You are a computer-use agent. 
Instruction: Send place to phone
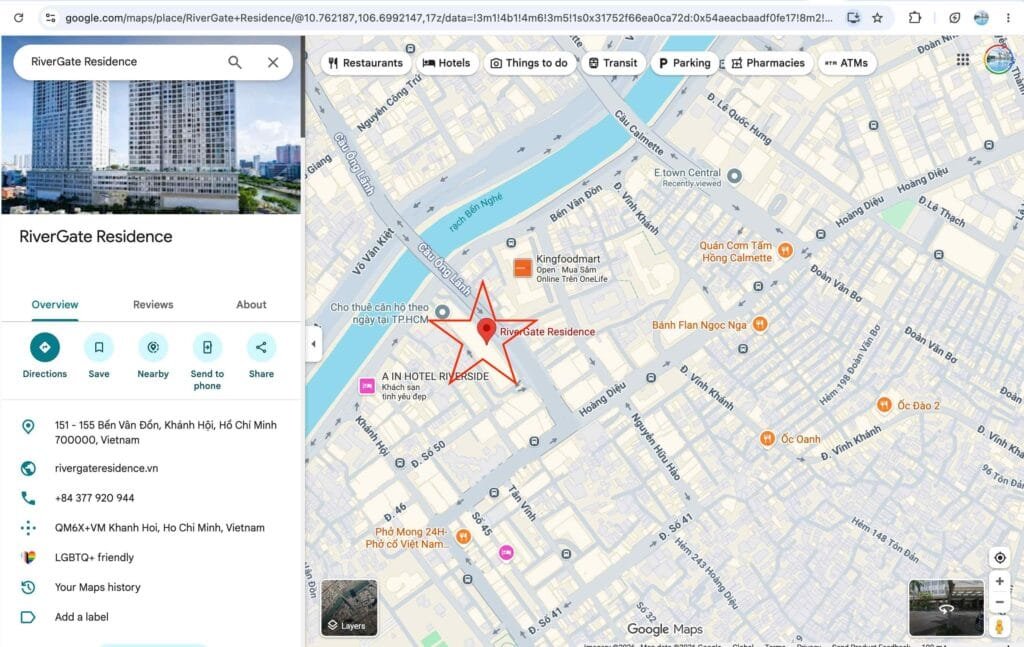click(x=207, y=361)
